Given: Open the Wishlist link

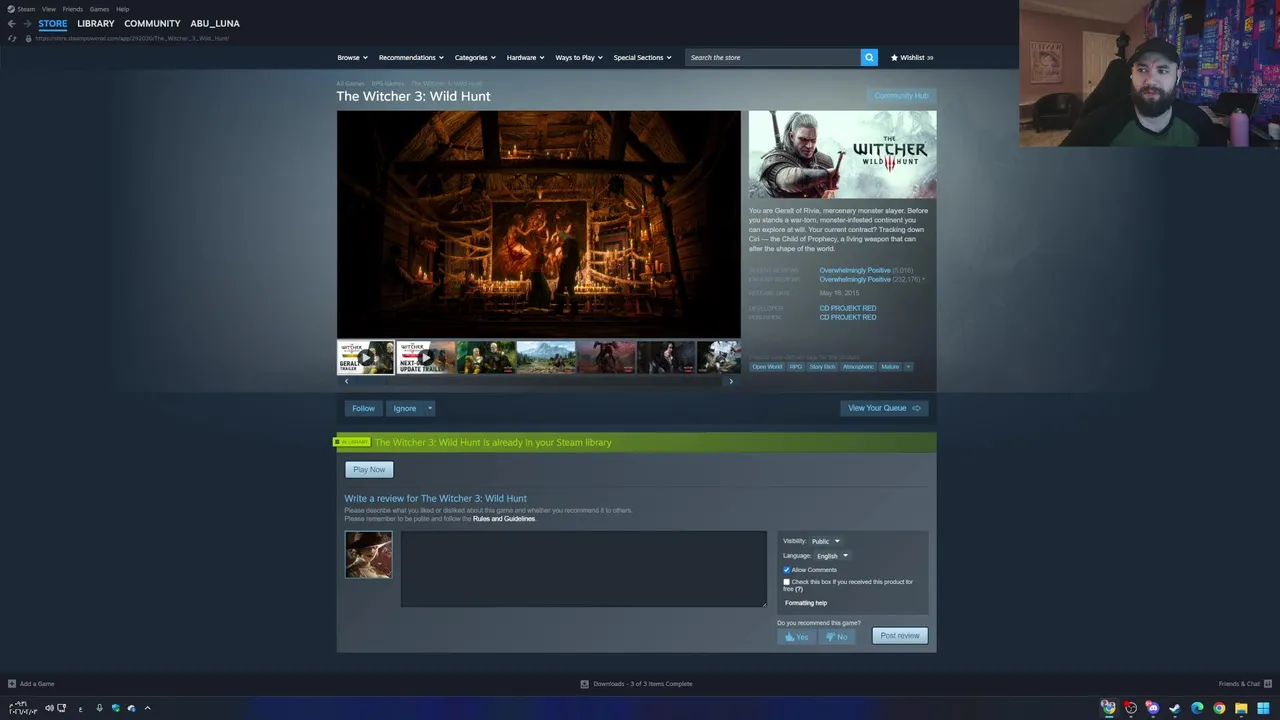Looking at the screenshot, I should [x=912, y=57].
